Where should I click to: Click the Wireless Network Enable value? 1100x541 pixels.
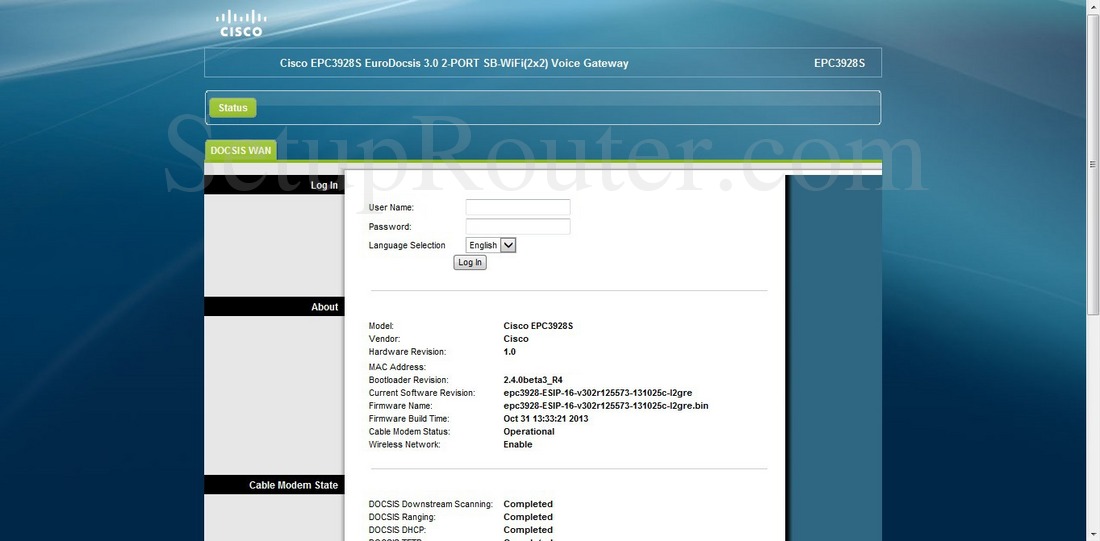[518, 445]
